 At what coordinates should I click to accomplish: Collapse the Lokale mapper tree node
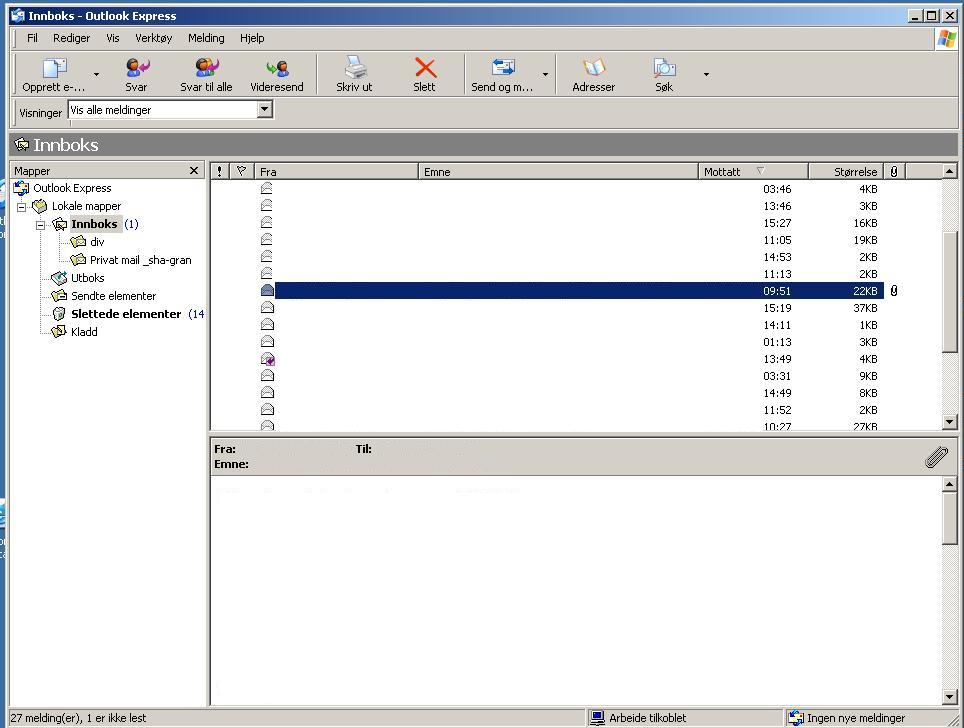coord(22,207)
